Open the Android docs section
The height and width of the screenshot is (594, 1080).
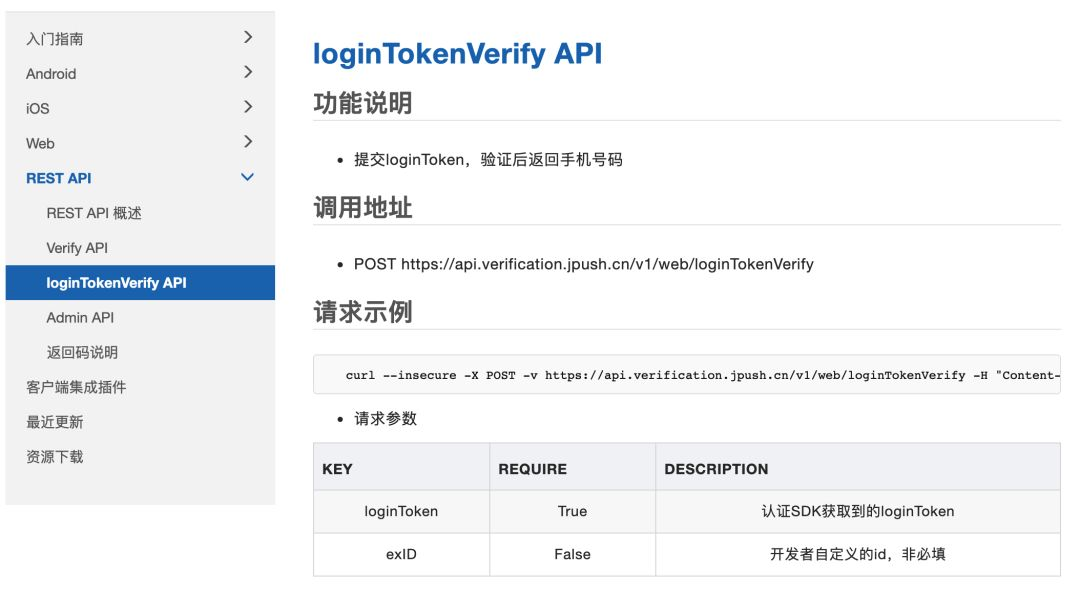(51, 74)
